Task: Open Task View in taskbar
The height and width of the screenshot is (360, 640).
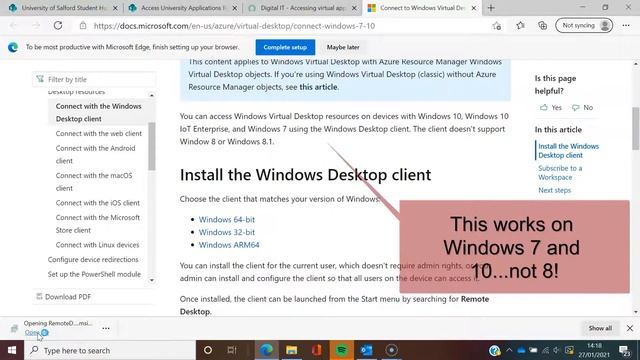Action: [x=232, y=350]
